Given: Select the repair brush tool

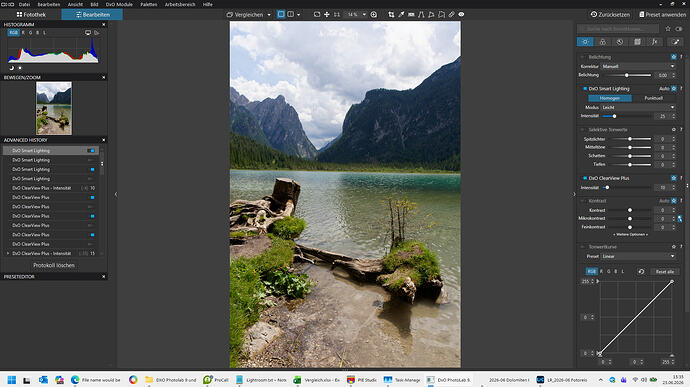Looking at the screenshot, I should click(x=451, y=15).
